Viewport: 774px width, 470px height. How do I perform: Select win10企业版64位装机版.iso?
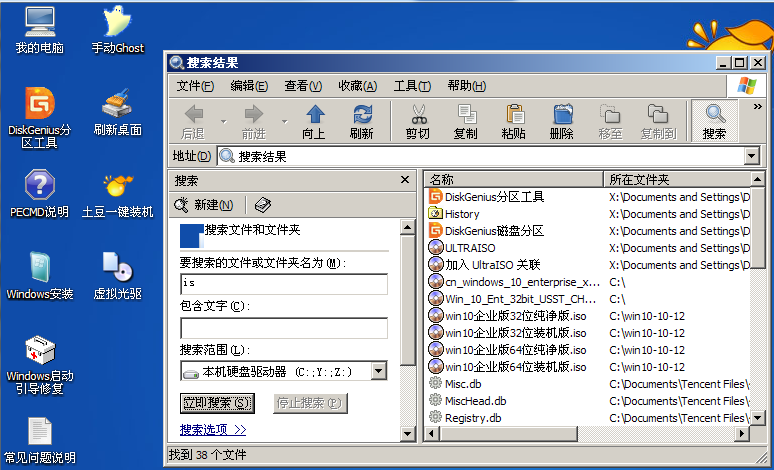(x=507, y=367)
